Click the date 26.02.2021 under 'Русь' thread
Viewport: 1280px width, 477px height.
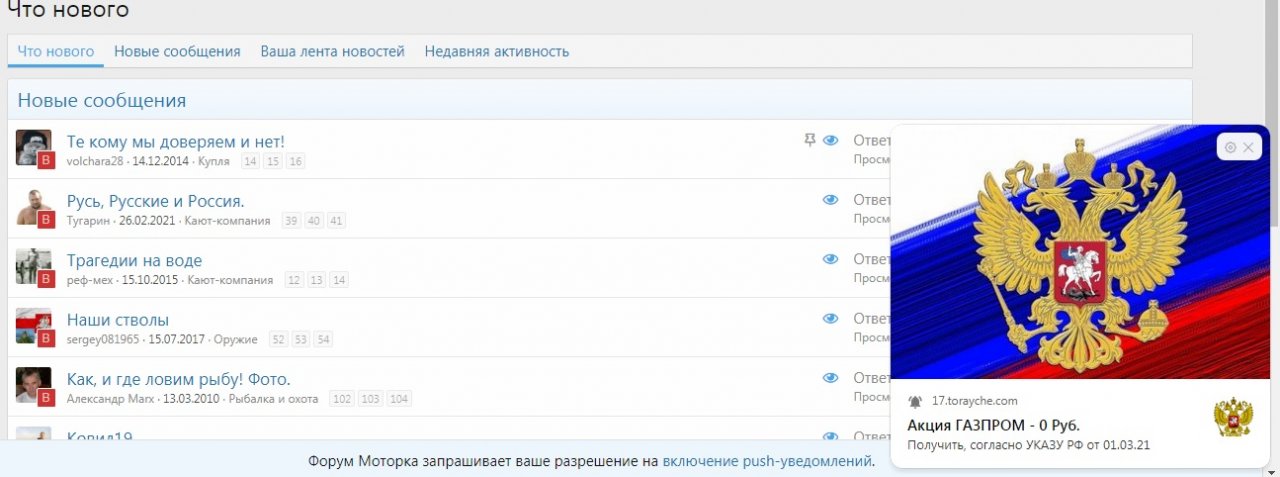(x=148, y=221)
